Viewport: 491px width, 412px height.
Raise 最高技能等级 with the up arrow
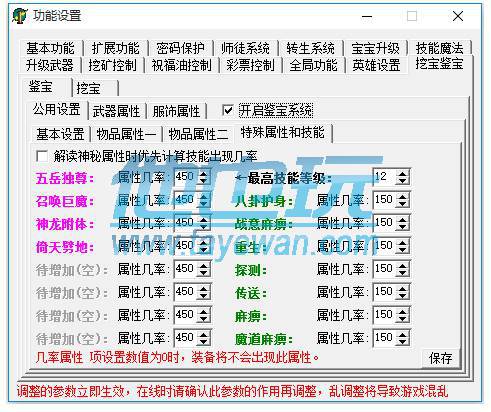[402, 173]
